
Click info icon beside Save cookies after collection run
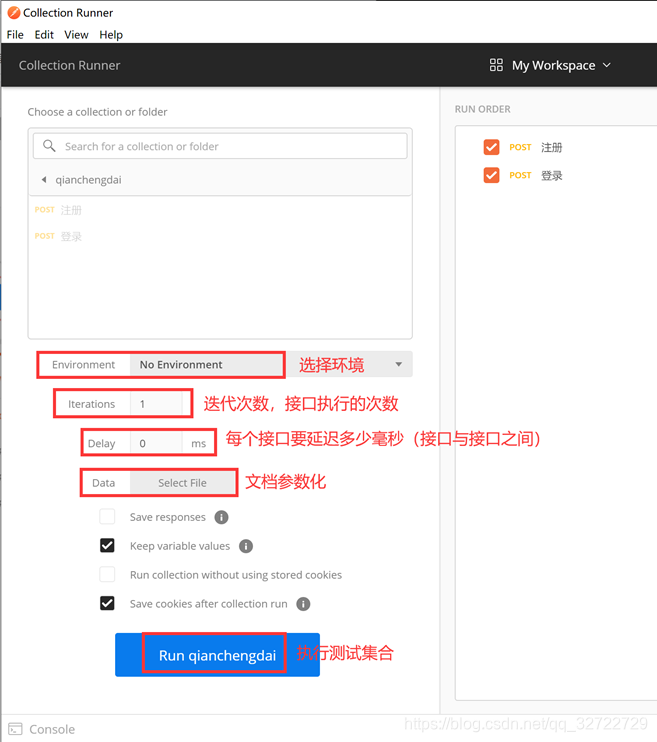pyautogui.click(x=303, y=604)
